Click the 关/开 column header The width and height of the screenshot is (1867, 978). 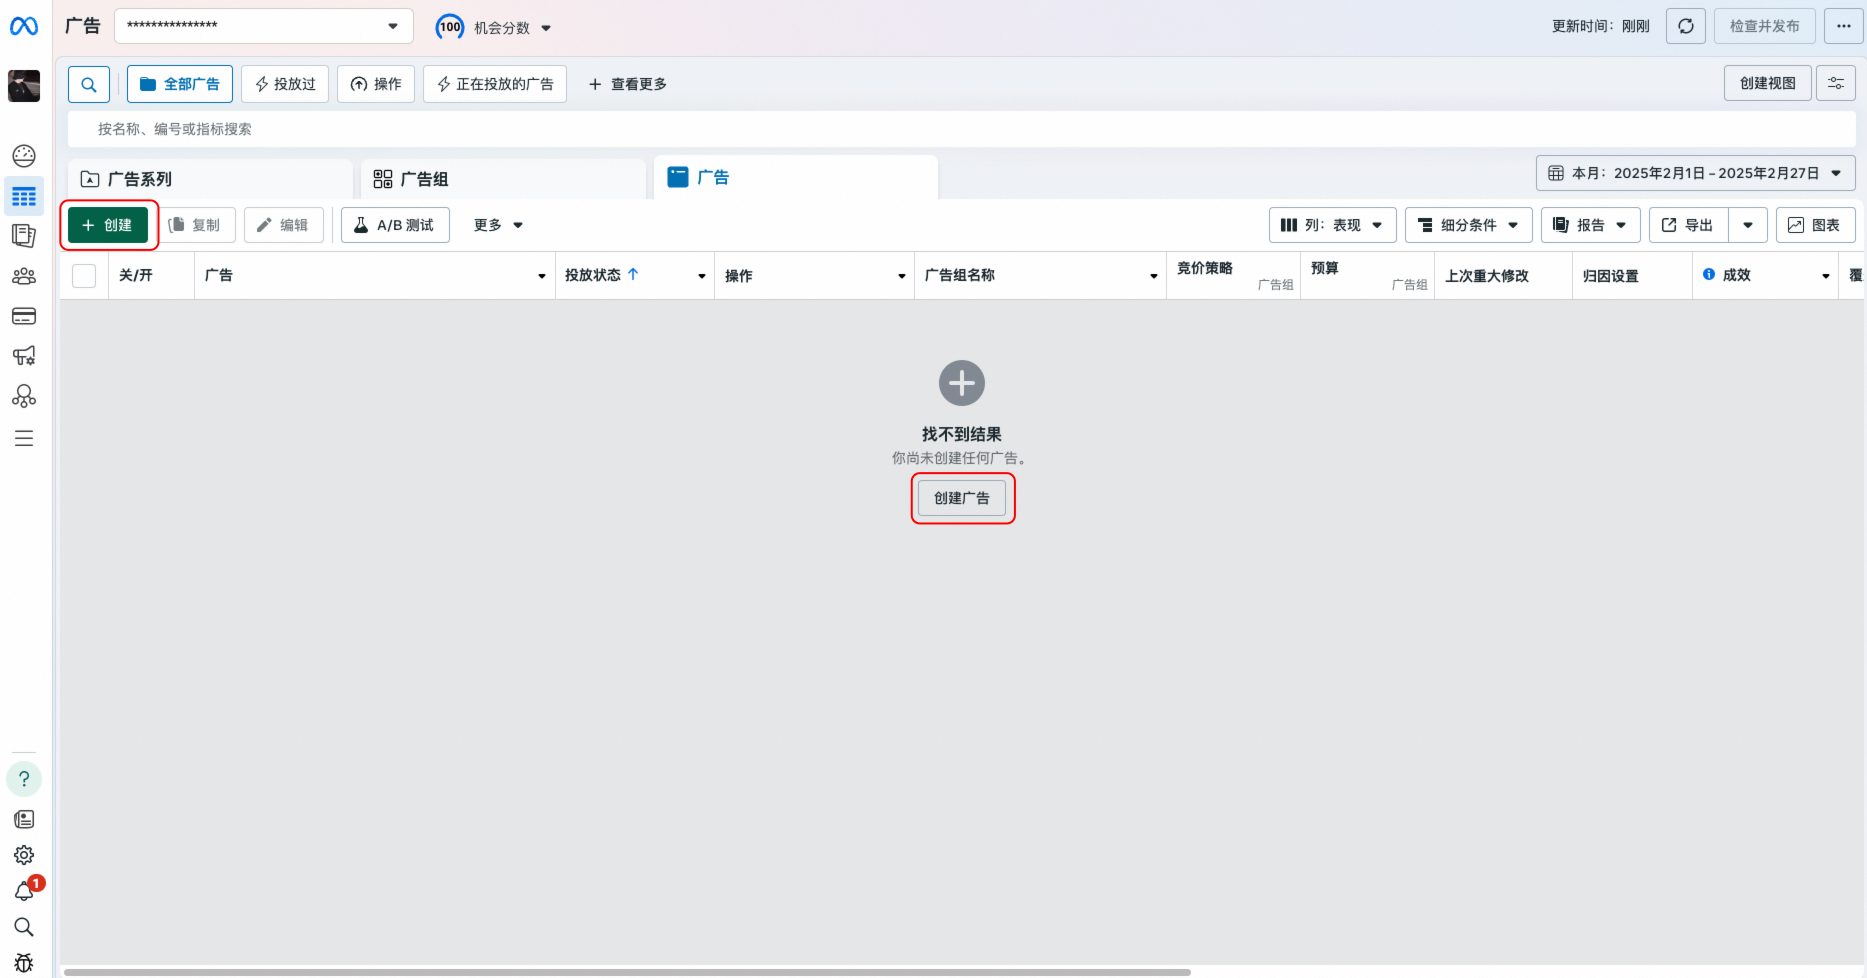click(136, 275)
